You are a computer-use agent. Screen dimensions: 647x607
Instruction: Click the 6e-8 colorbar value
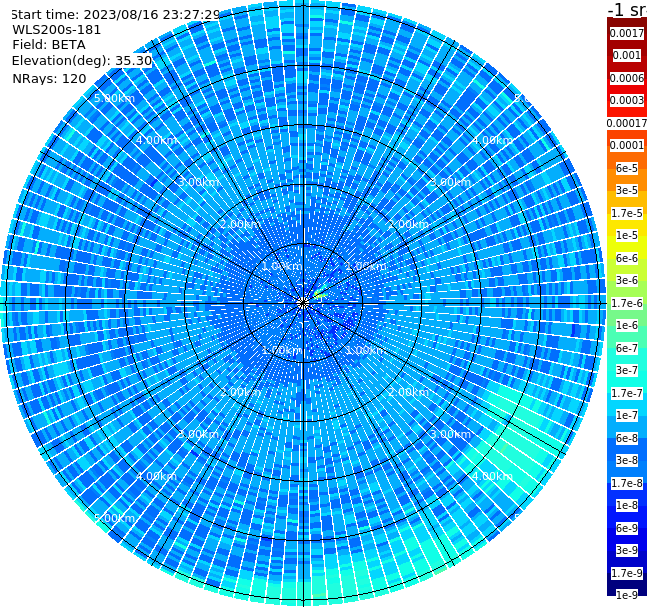point(627,438)
